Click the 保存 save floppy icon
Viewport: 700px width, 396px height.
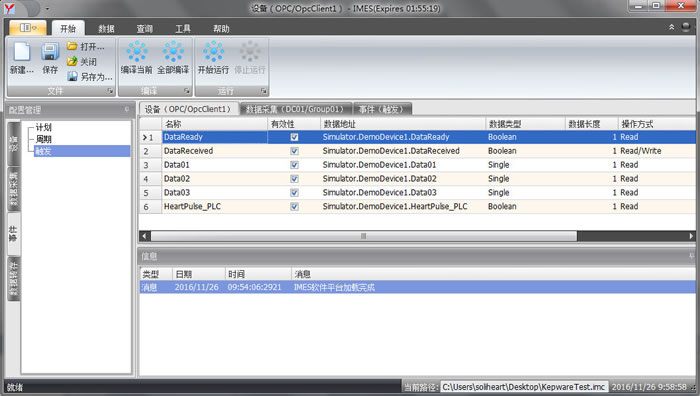(50, 52)
